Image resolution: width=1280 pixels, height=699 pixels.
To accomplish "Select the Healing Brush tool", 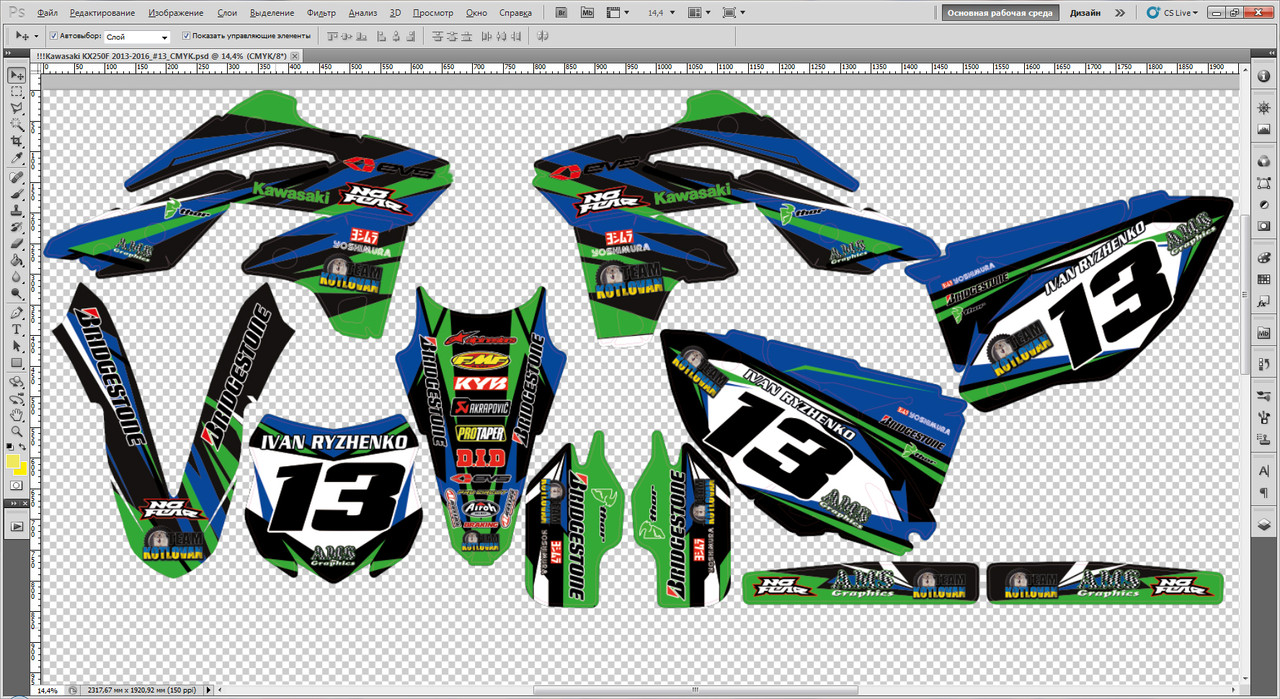I will [x=17, y=177].
